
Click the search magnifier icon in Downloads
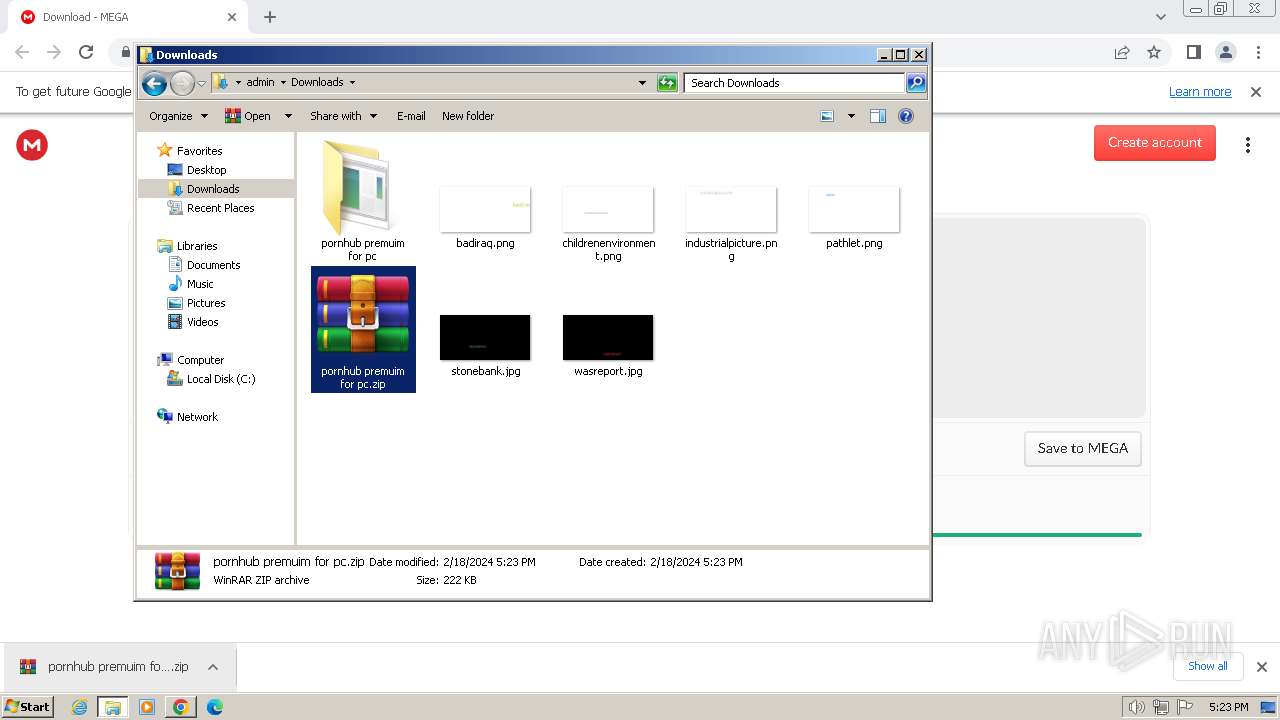click(x=916, y=83)
